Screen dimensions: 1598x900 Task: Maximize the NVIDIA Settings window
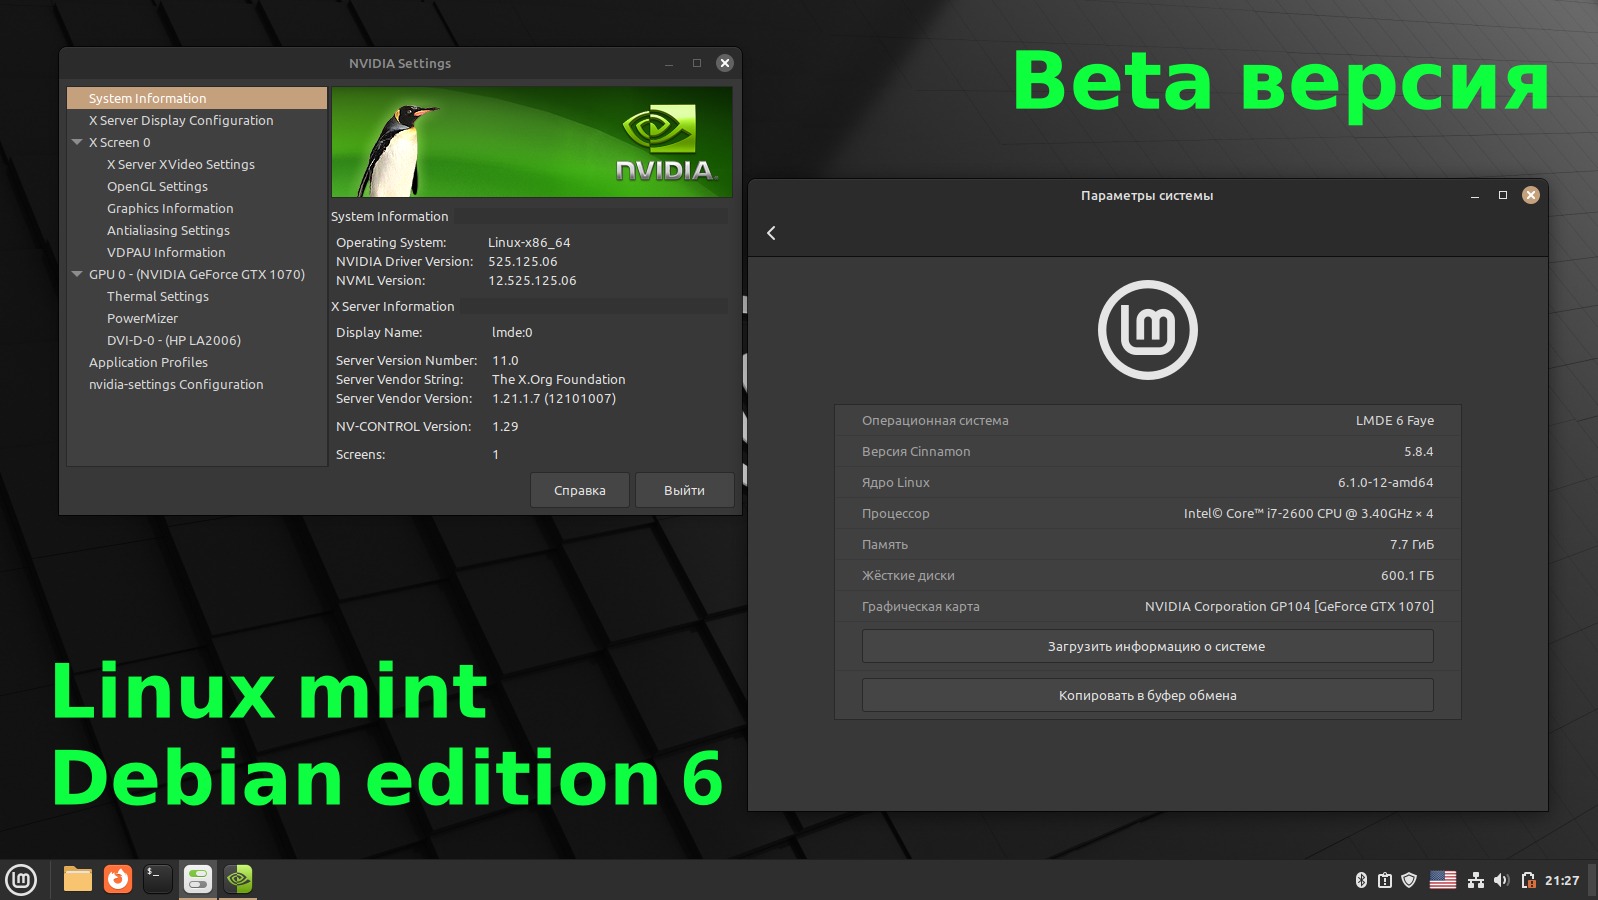(697, 63)
